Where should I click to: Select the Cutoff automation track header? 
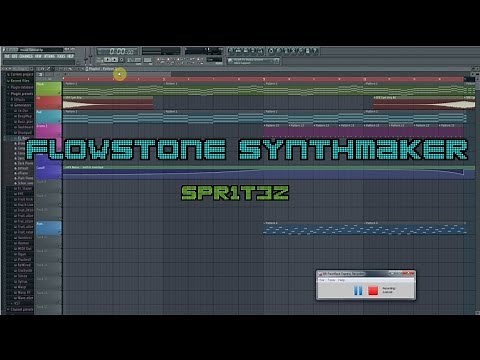[x=49, y=172]
